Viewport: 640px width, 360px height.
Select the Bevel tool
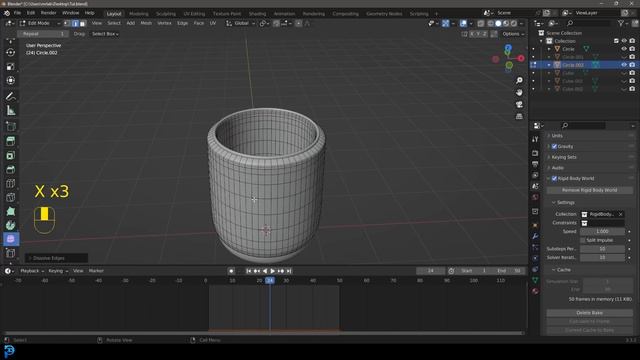[x=11, y=169]
